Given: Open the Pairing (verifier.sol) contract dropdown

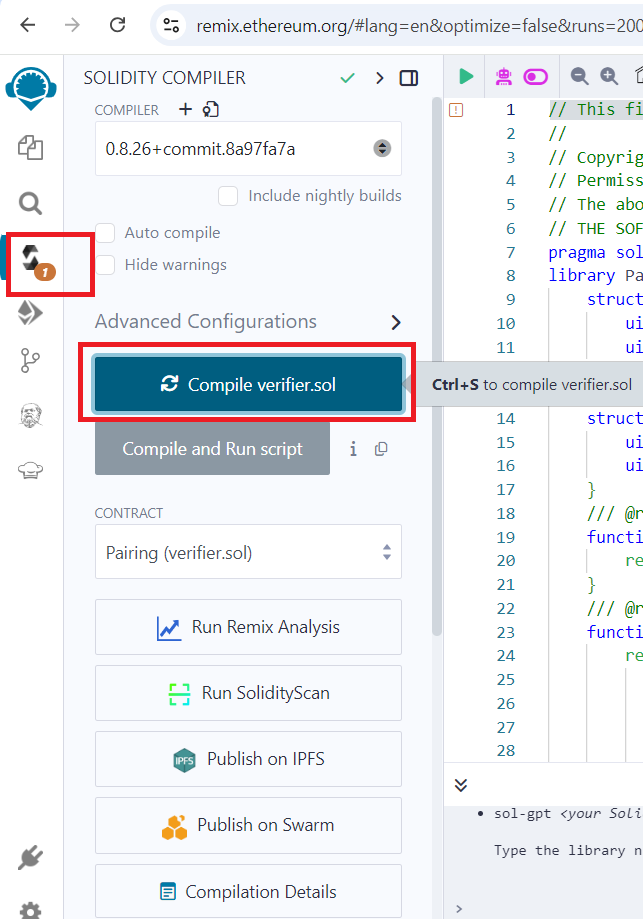Looking at the screenshot, I should [x=248, y=552].
